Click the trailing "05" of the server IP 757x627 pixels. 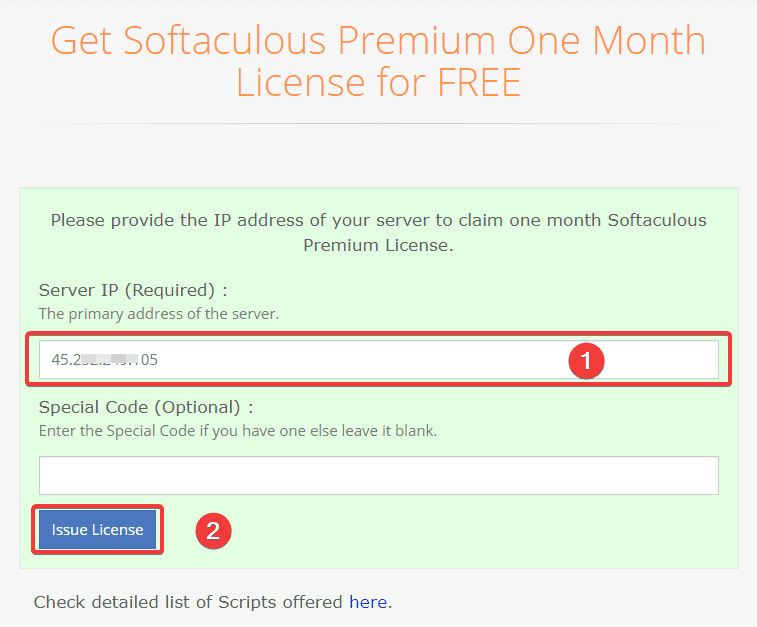[x=149, y=360]
